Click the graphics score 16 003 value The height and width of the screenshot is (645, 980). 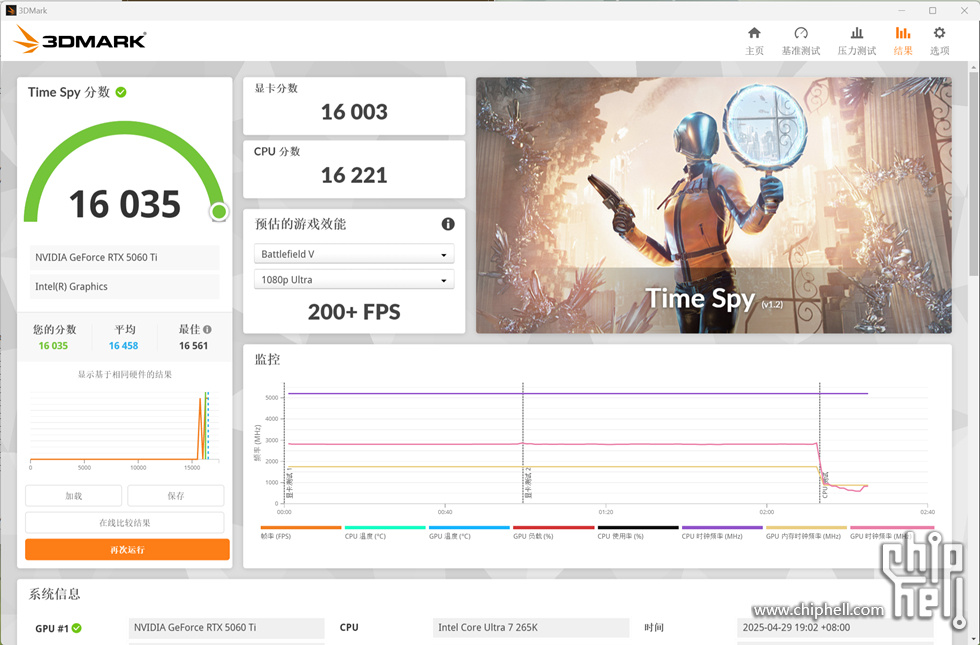(x=354, y=112)
